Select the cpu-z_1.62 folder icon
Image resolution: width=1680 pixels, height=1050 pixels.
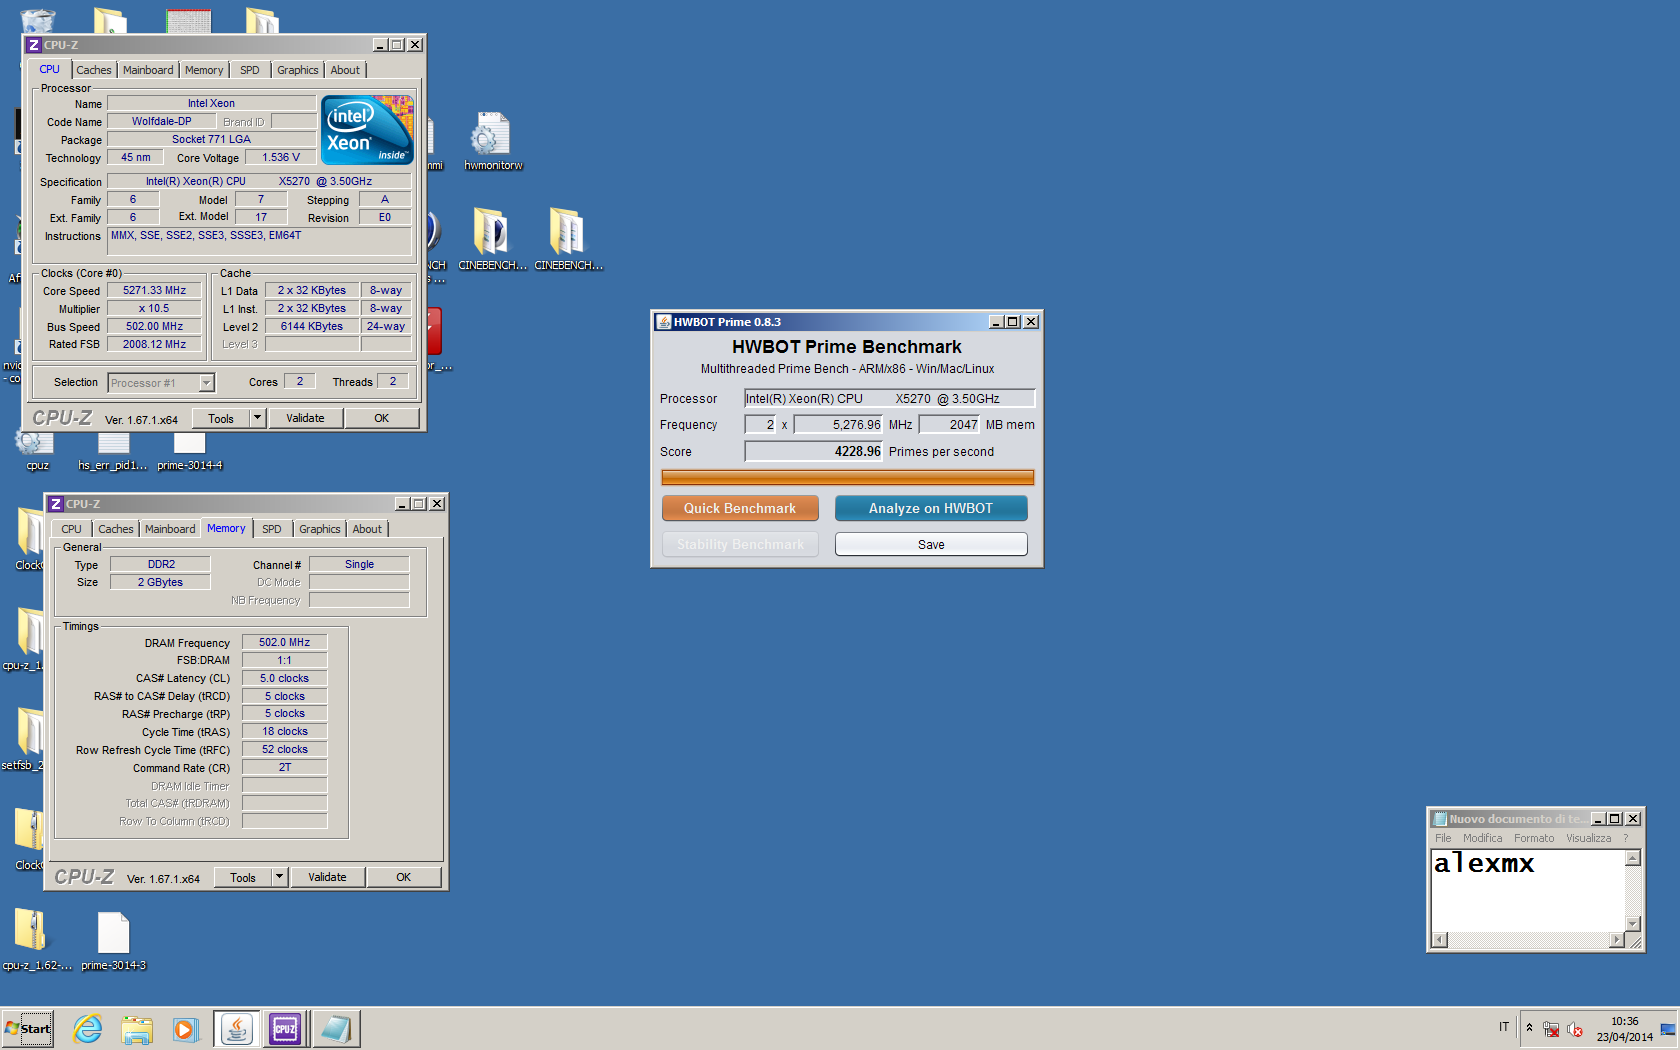[x=34, y=940]
